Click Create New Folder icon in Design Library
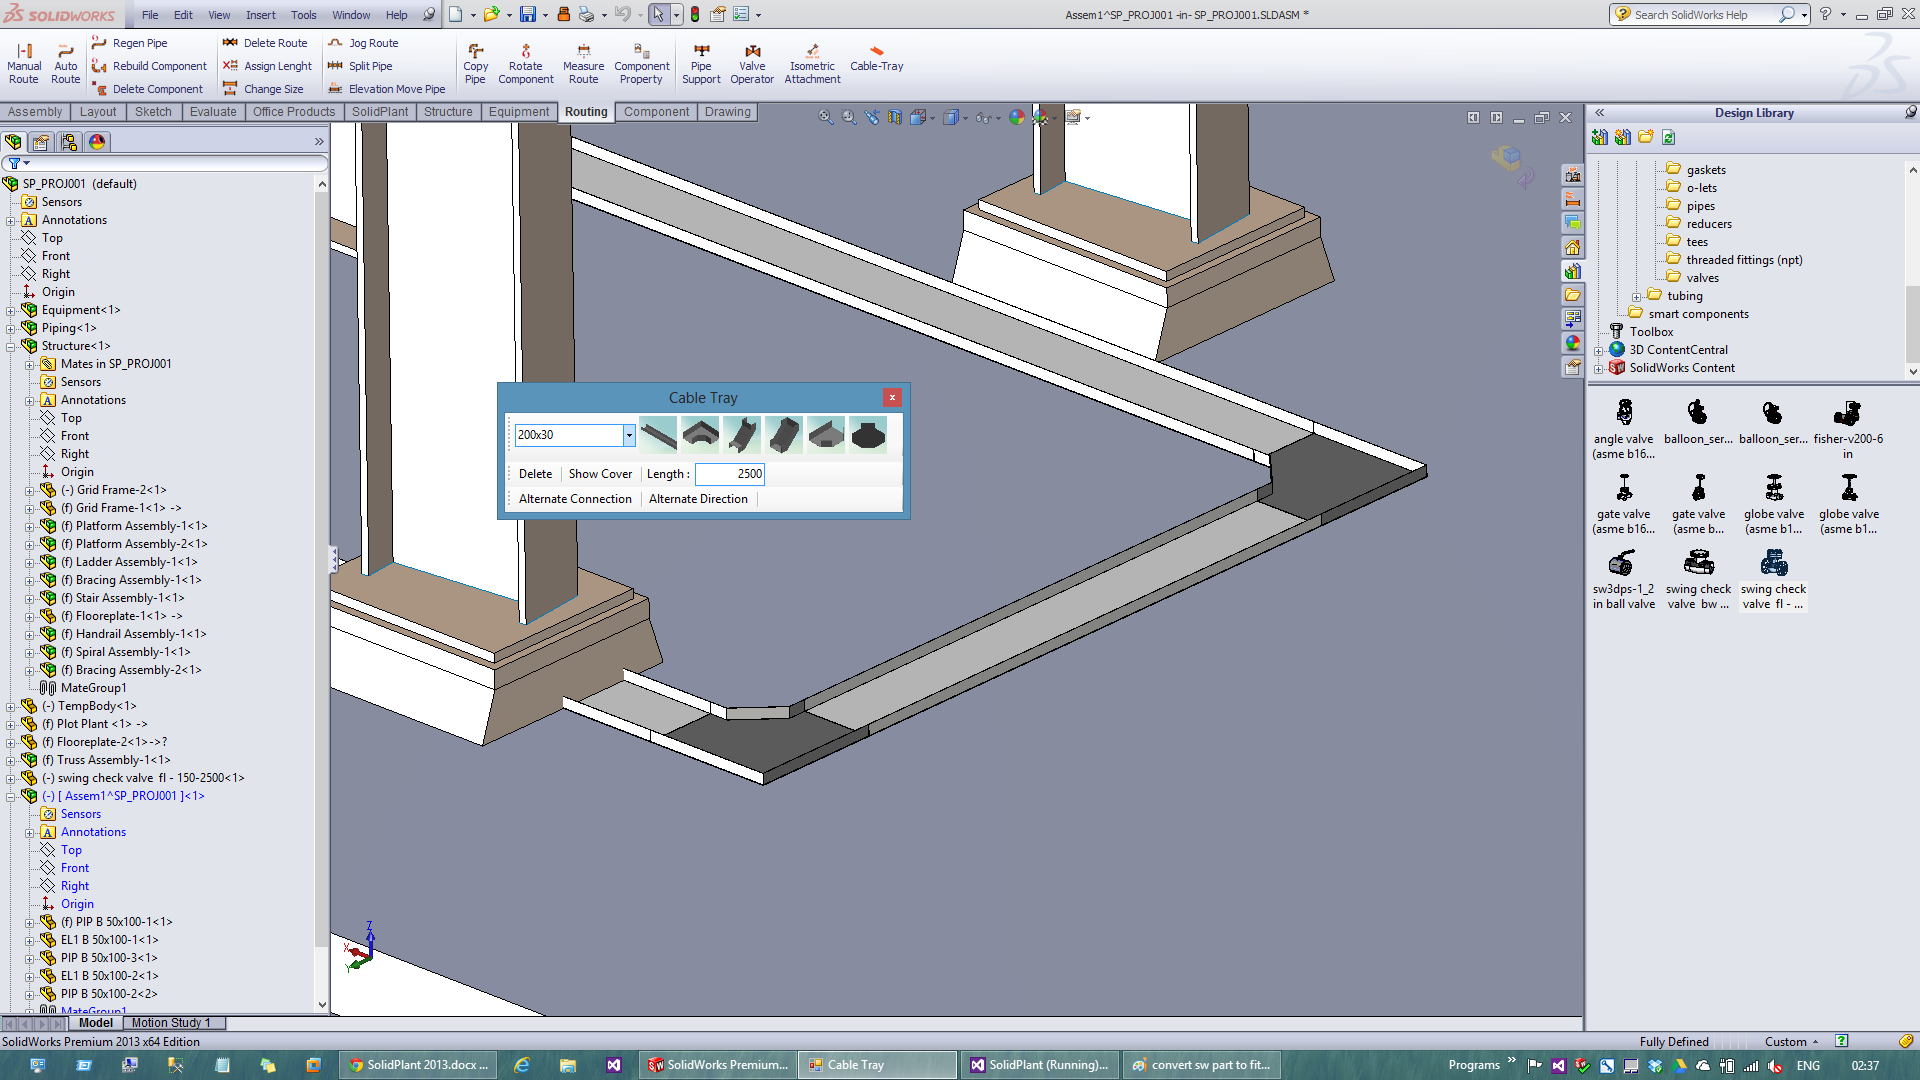Screen dimensions: 1920x1080 (1645, 137)
